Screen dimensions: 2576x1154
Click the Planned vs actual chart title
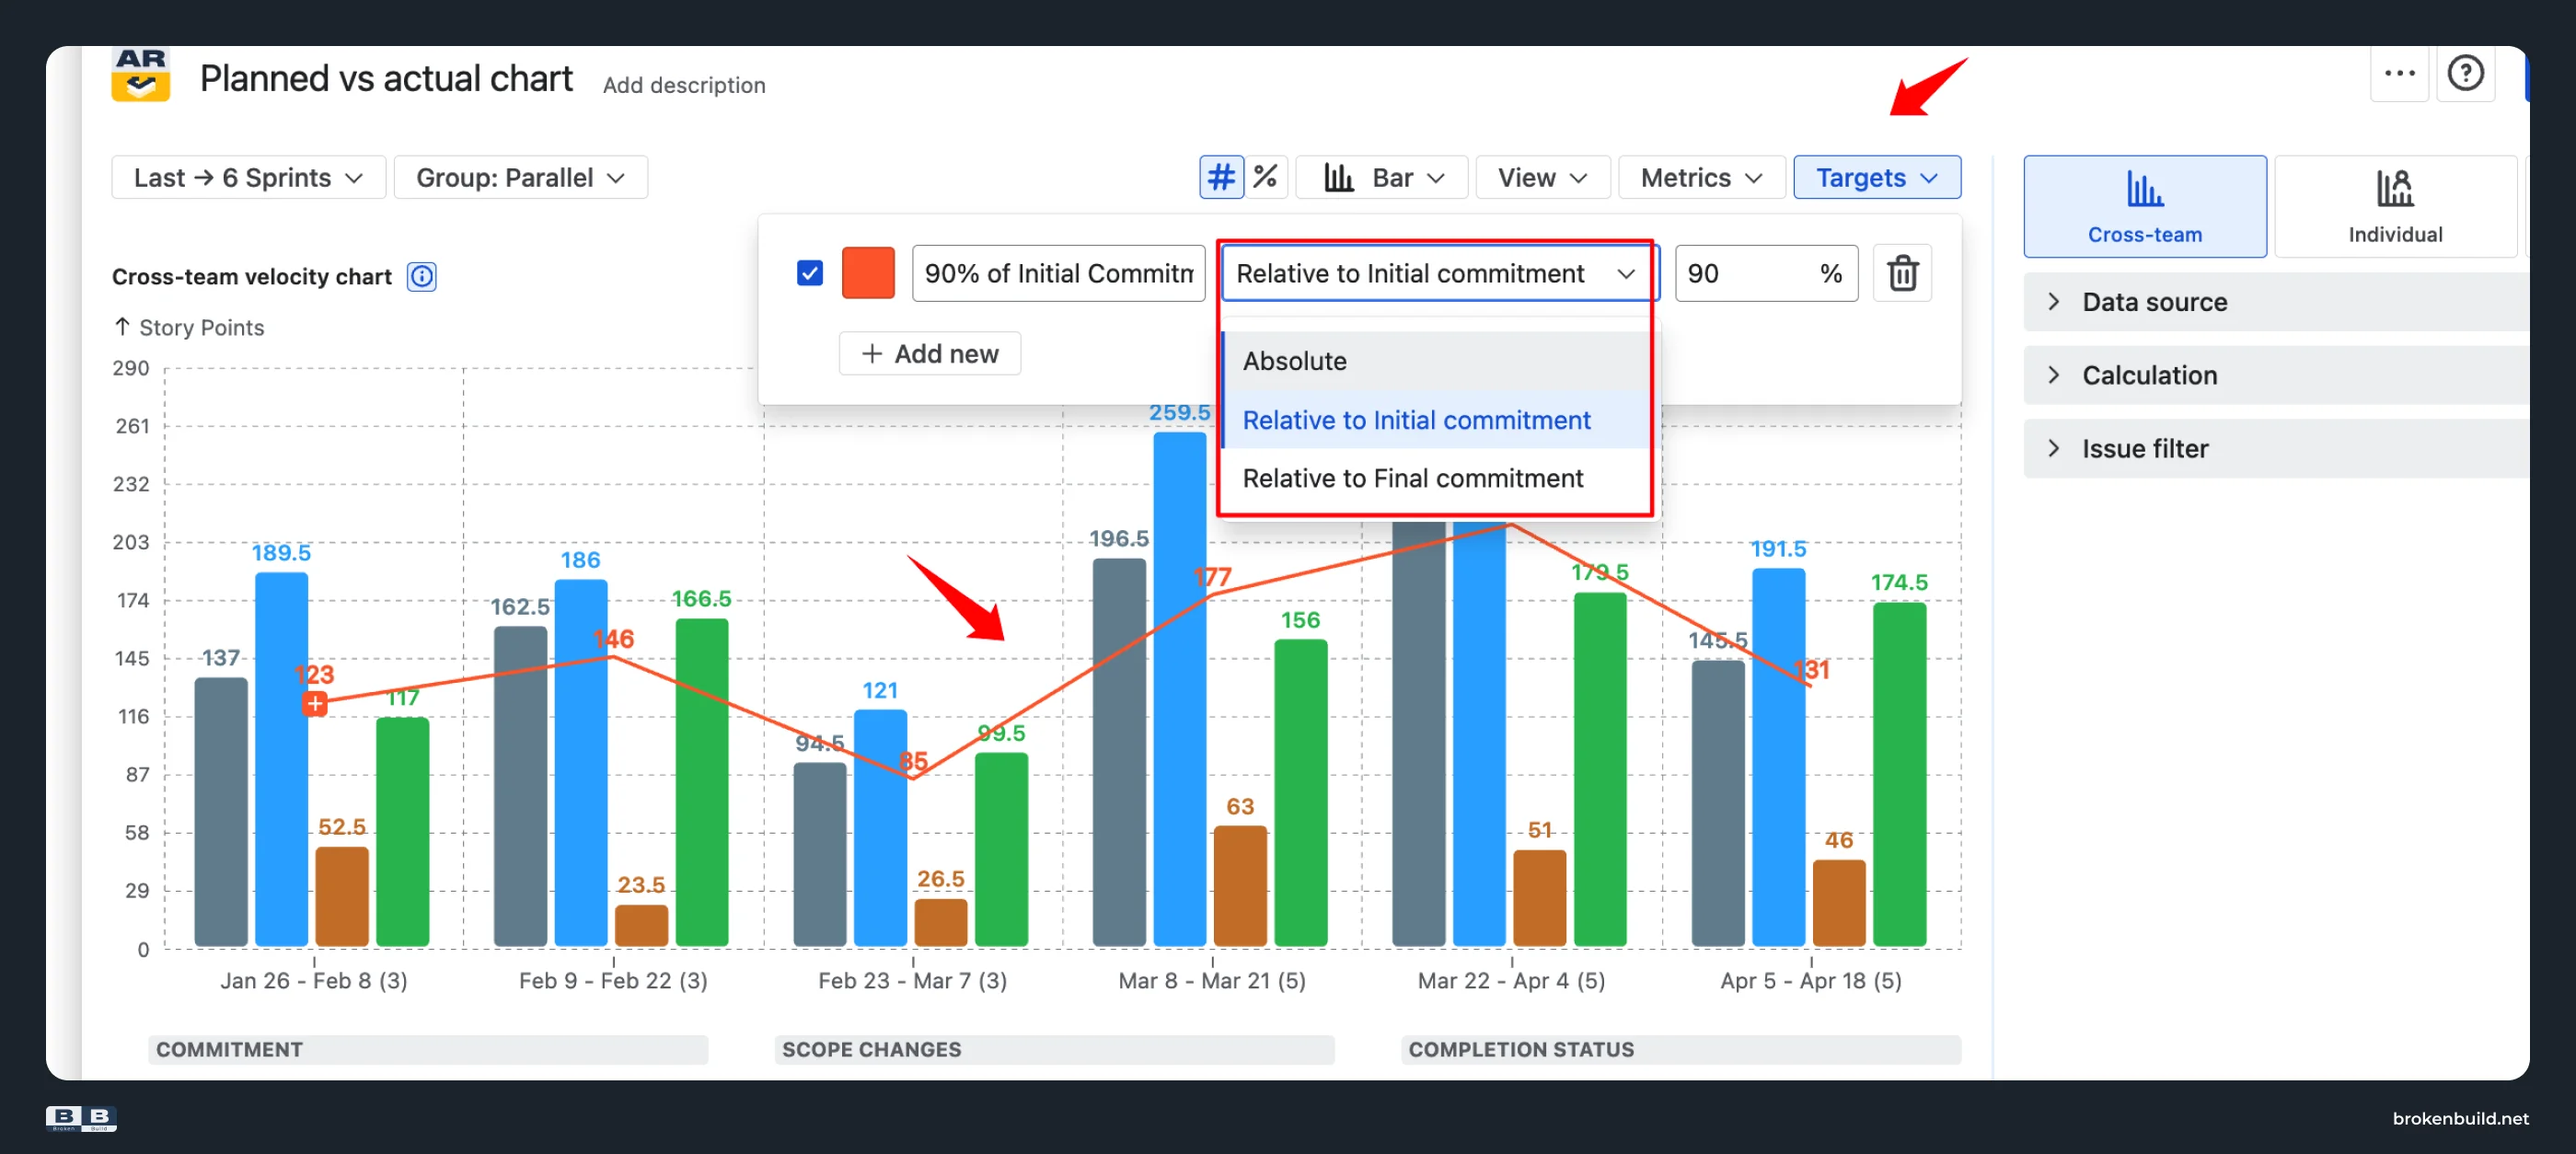pyautogui.click(x=386, y=78)
